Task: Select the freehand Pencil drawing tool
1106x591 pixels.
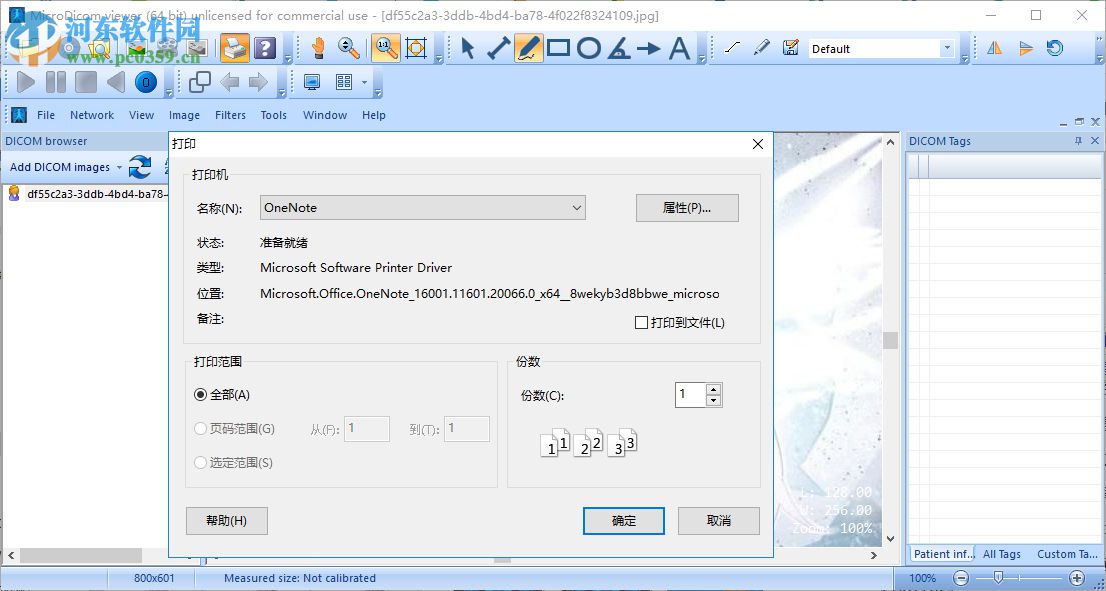Action: 527,47
